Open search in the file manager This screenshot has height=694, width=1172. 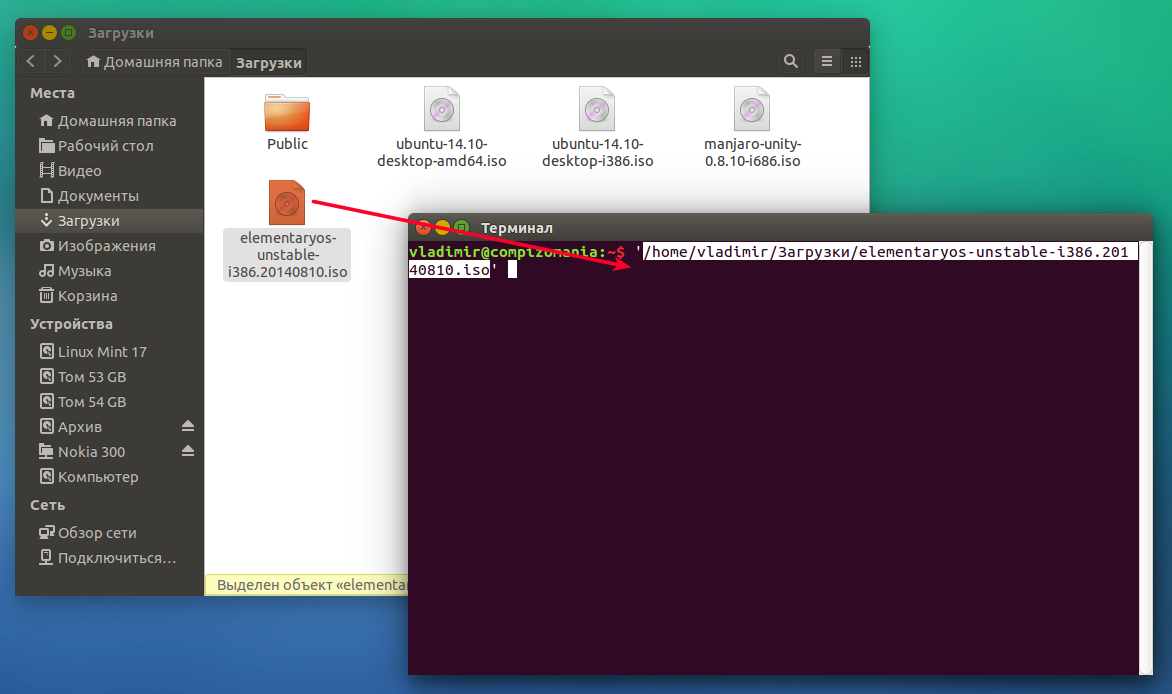790,61
